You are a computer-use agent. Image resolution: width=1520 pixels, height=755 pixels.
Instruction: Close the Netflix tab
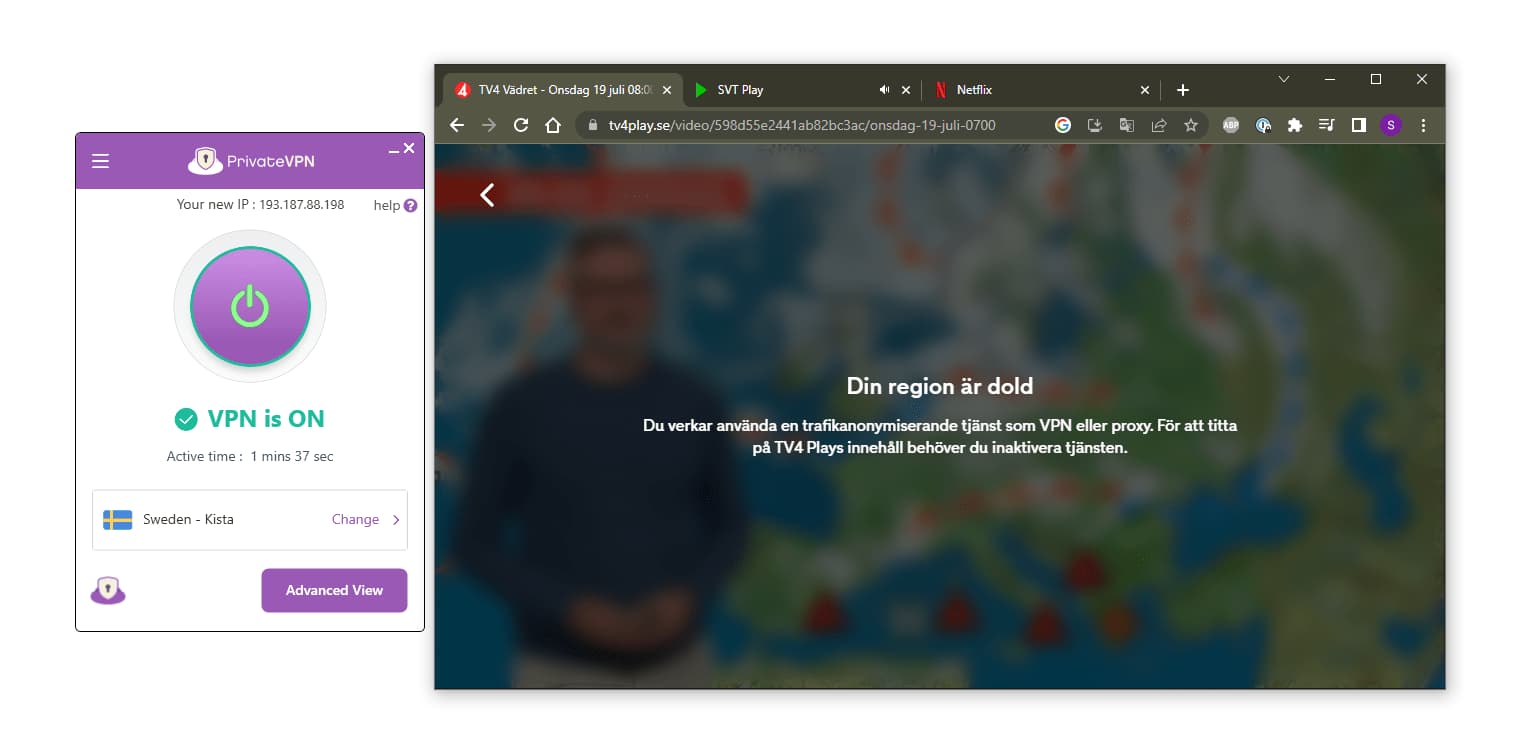pyautogui.click(x=1145, y=90)
